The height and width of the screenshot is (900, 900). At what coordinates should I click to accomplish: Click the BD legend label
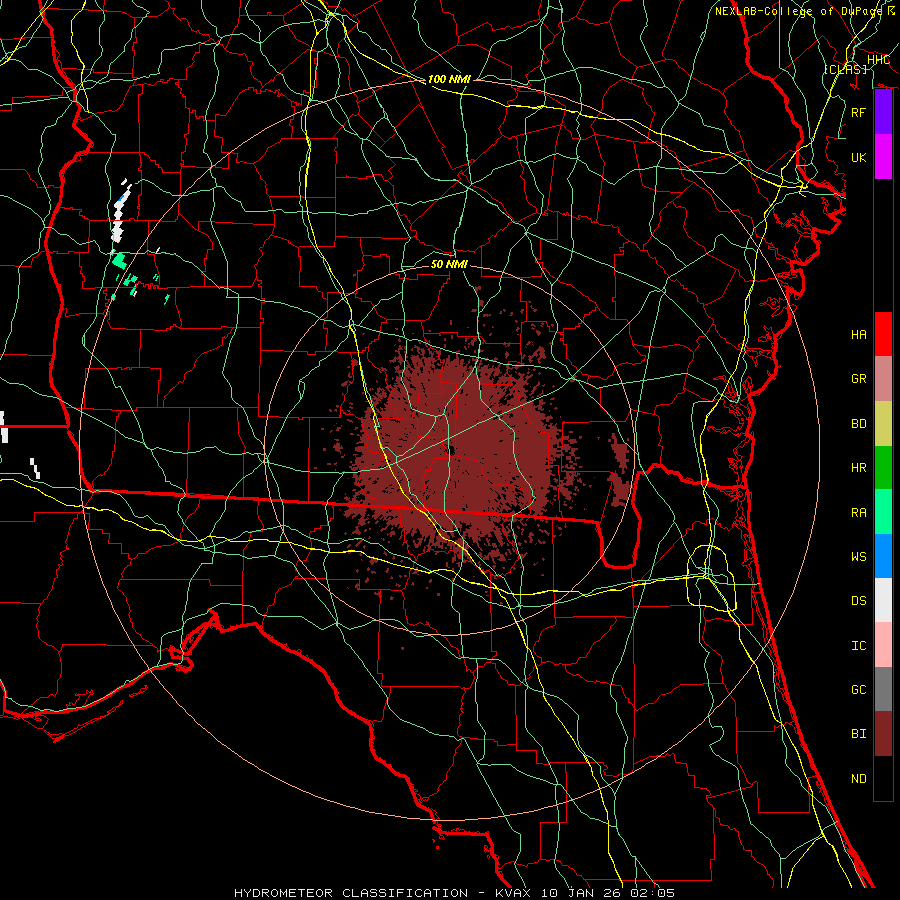tap(859, 424)
